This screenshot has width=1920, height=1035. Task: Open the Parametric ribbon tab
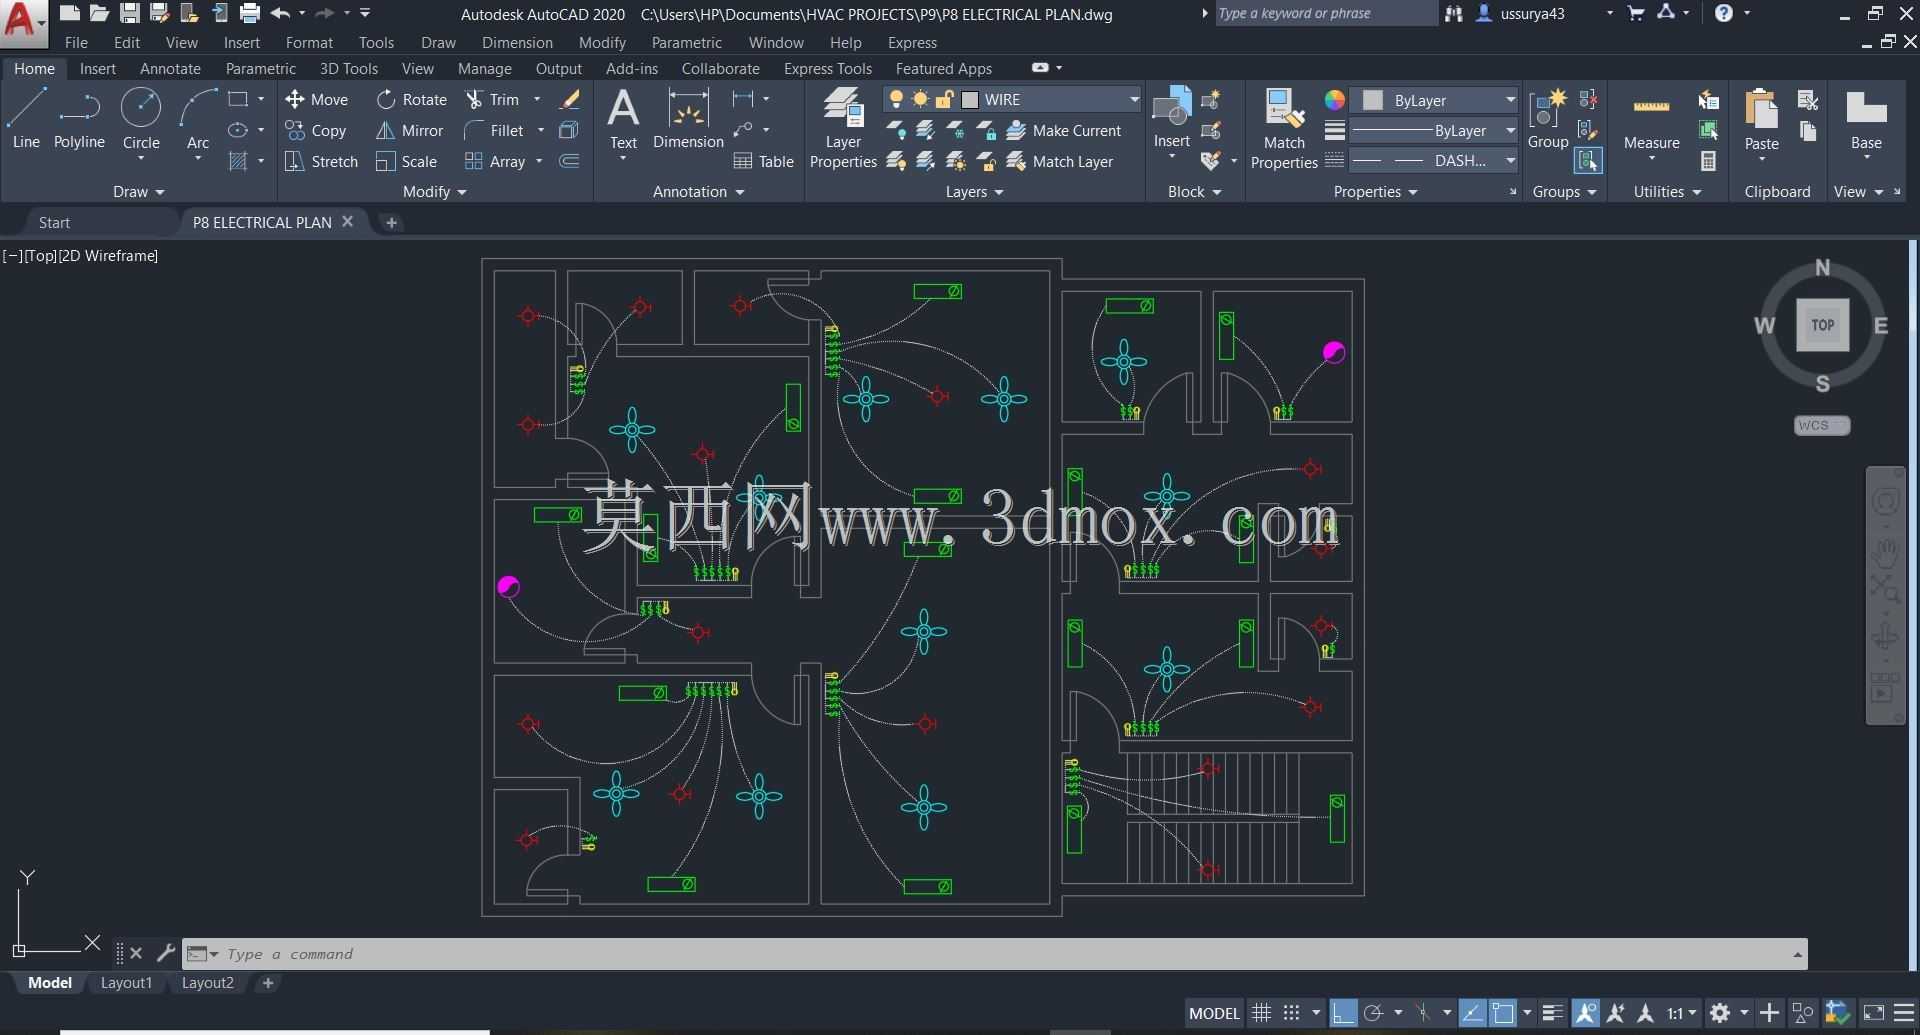pos(260,69)
